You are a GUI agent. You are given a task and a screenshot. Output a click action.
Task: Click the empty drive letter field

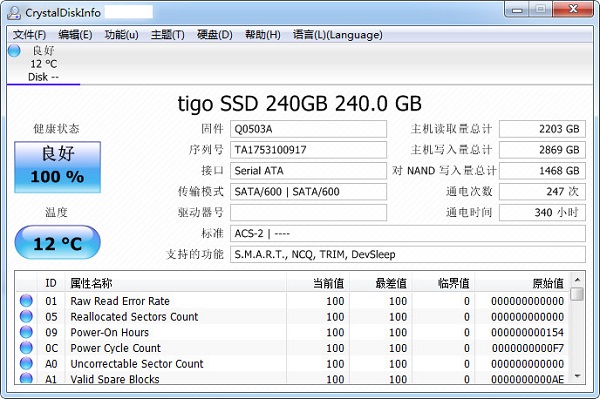coord(308,212)
